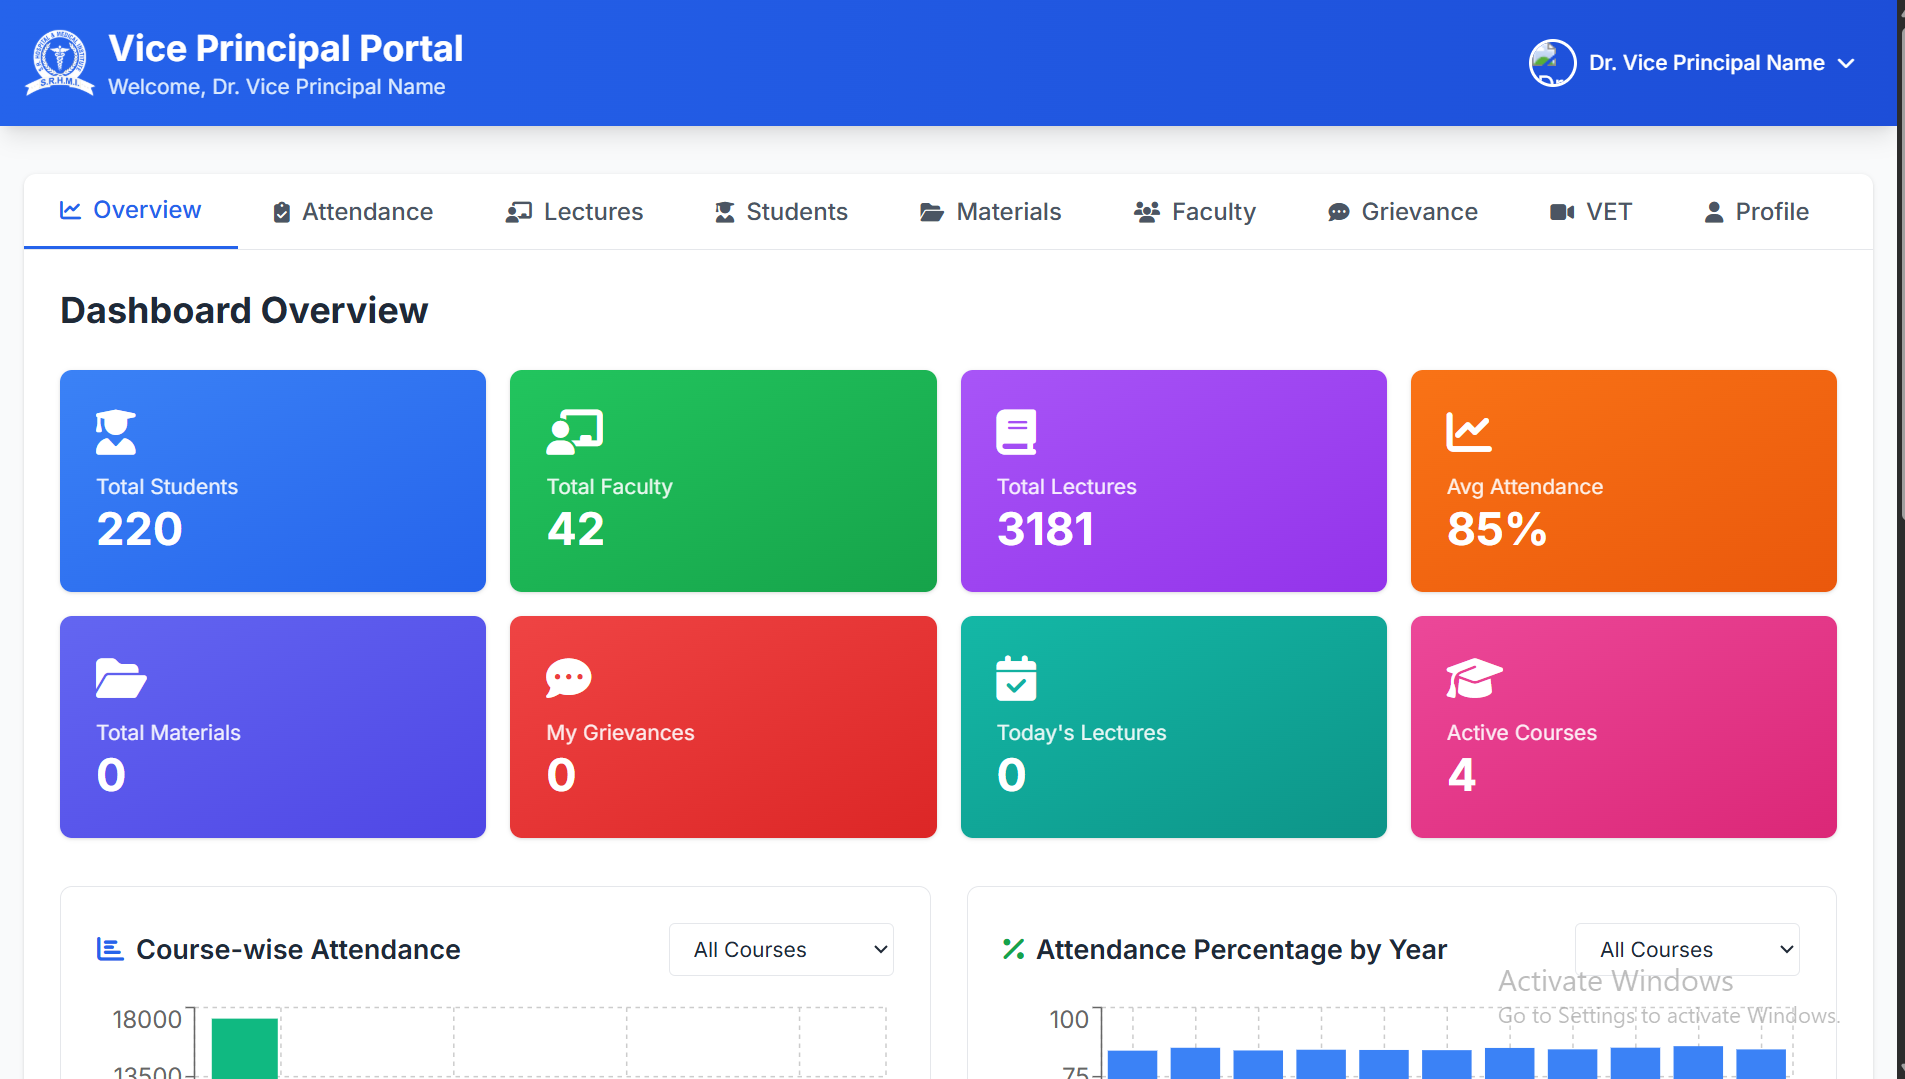Click the Total Students count 220
1905x1079 pixels.
[139, 529]
